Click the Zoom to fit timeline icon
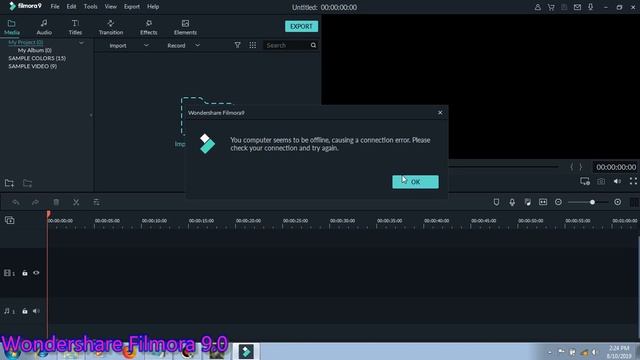This screenshot has height=360, width=640. (543, 202)
